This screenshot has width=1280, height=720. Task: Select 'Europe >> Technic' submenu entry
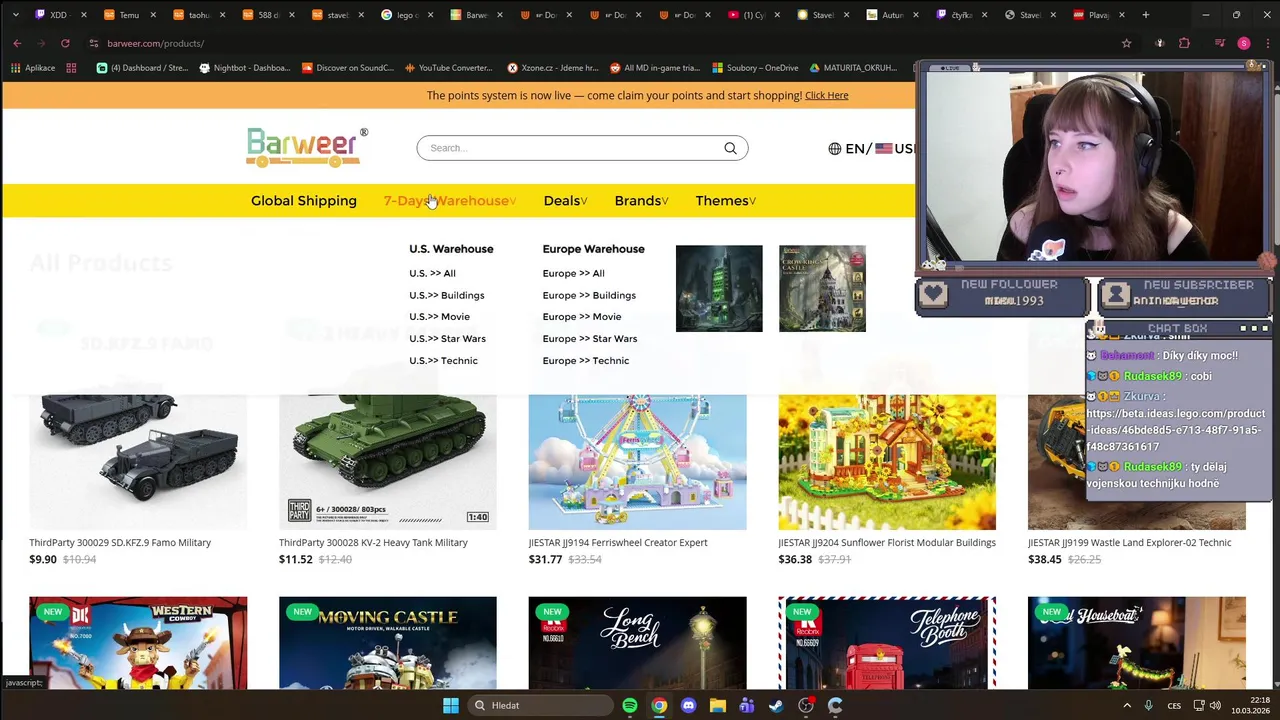coord(585,361)
